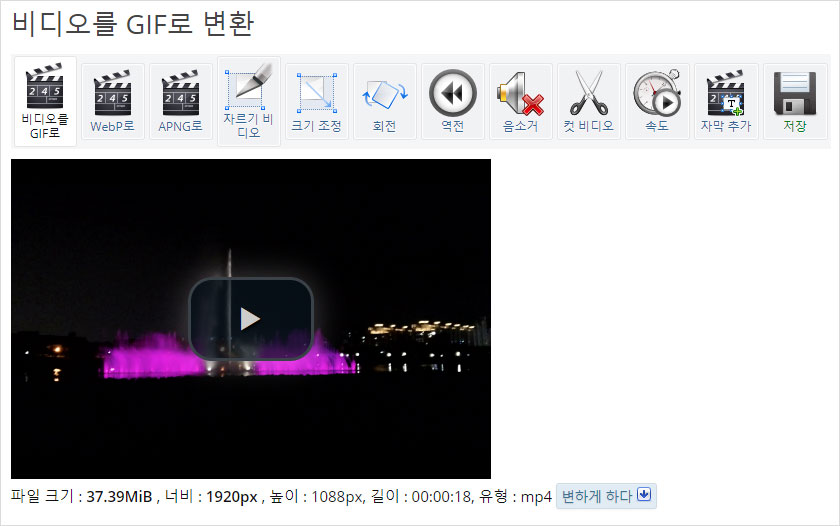Open the APNG로 converter

(x=181, y=101)
